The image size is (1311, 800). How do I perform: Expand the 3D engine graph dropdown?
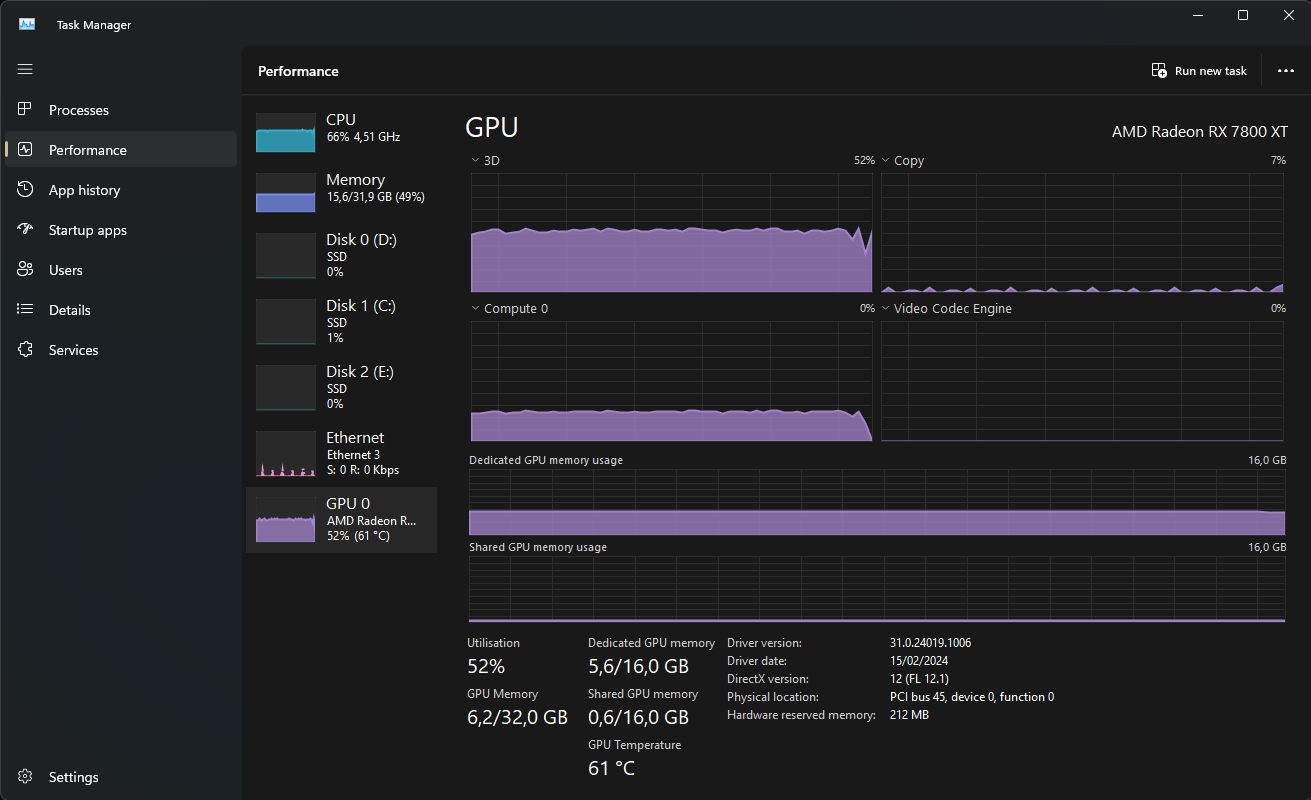tap(476, 160)
